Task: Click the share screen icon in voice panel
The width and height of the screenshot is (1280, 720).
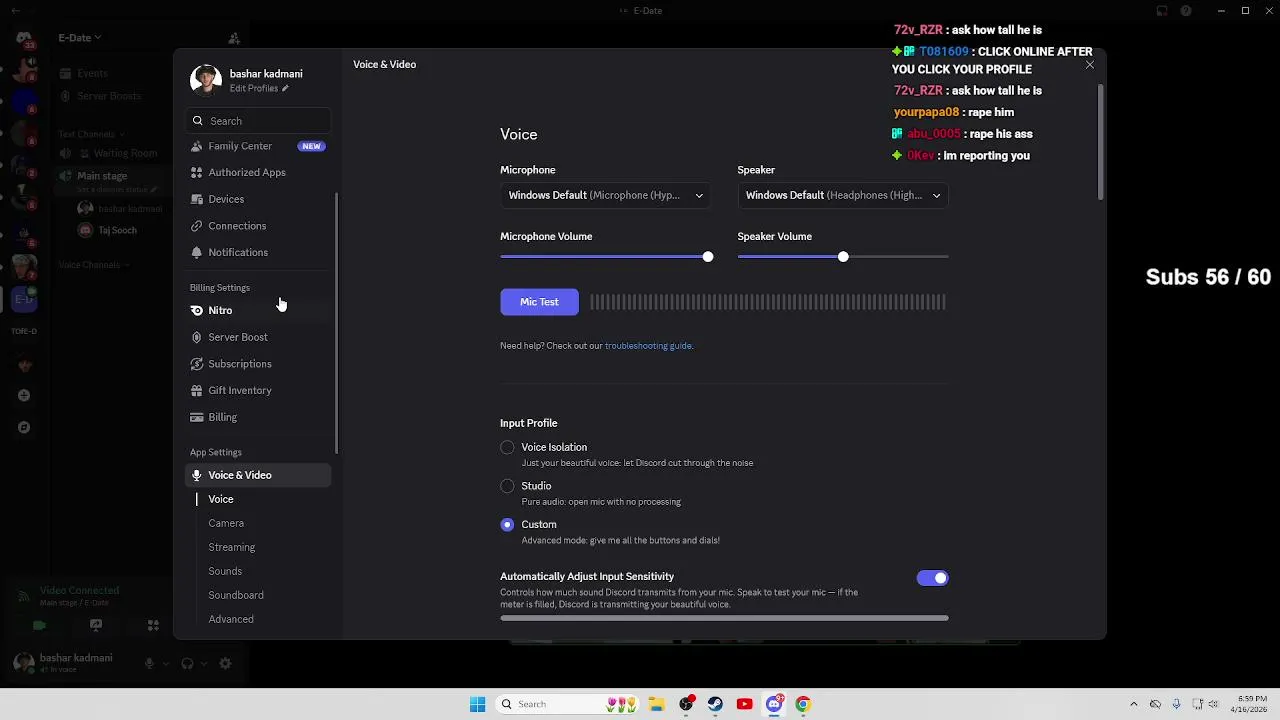Action: (96, 625)
